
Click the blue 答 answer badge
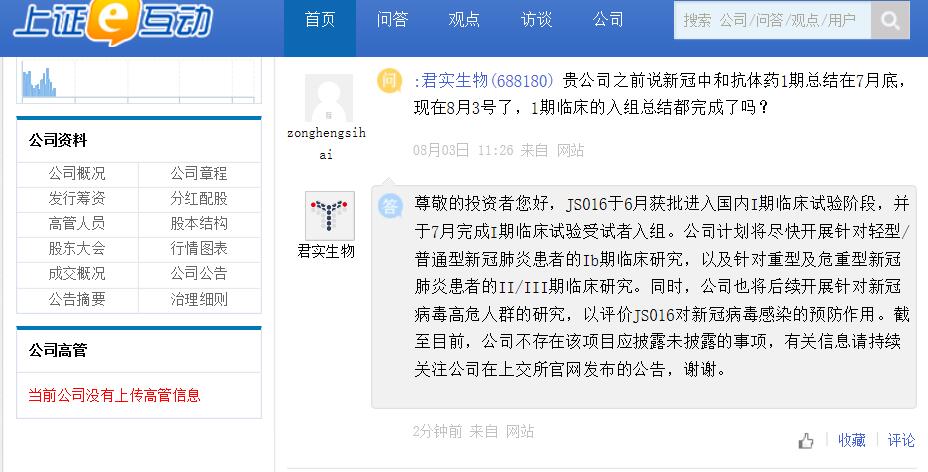389,206
